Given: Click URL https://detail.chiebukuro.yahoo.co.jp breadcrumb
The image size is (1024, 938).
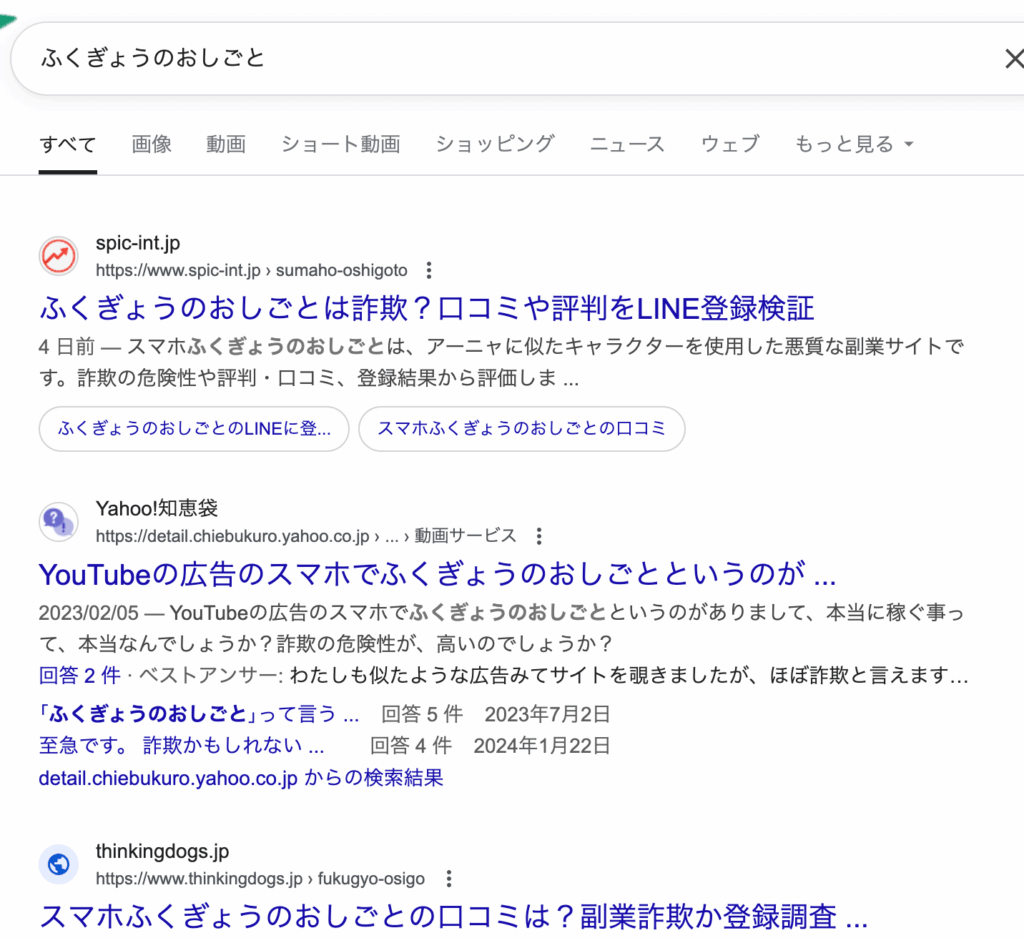Looking at the screenshot, I should click(306, 536).
